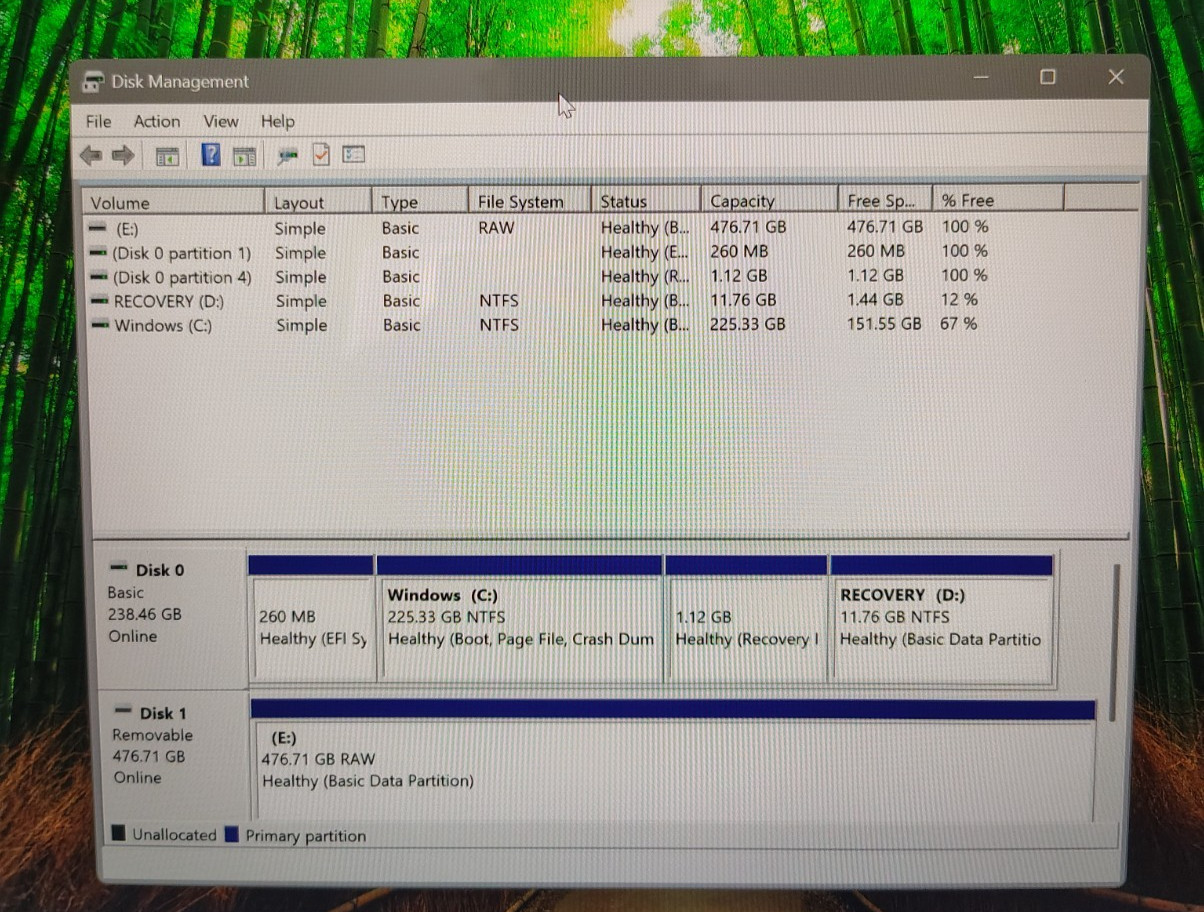Sort by the Status column header
This screenshot has height=912, width=1204.
click(x=646, y=200)
